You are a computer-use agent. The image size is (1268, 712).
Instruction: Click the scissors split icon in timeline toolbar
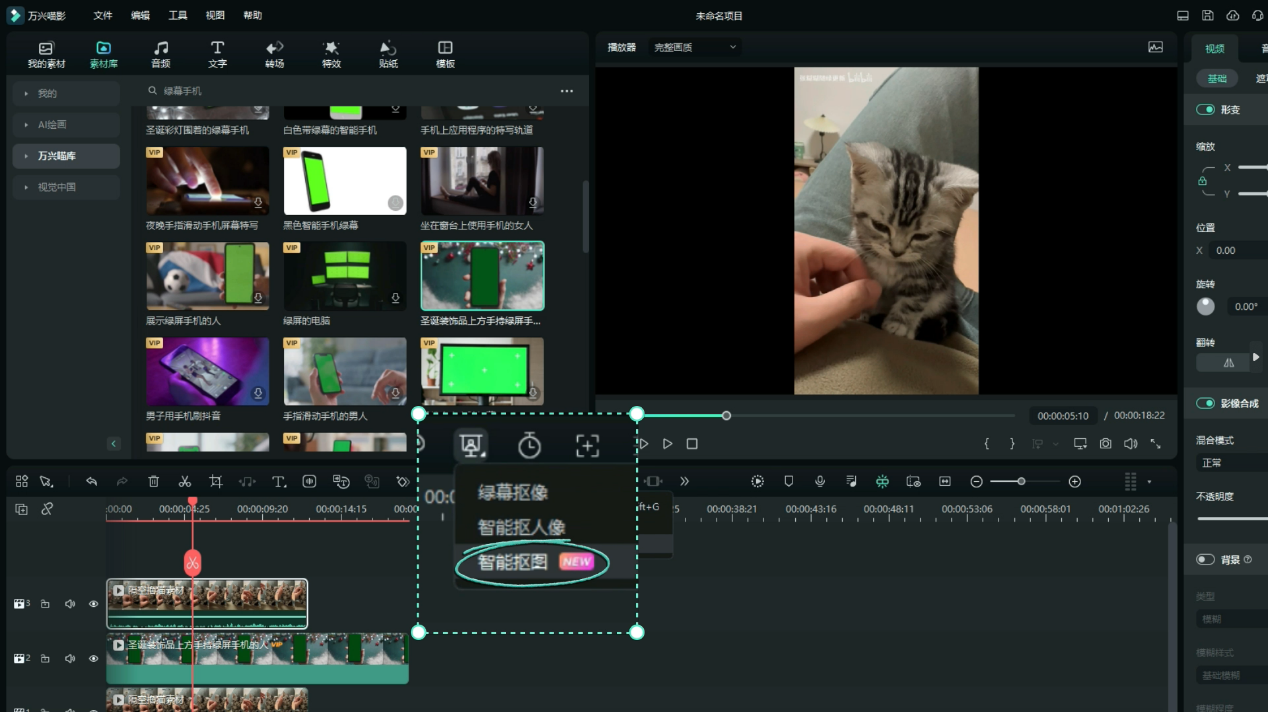[x=185, y=482]
